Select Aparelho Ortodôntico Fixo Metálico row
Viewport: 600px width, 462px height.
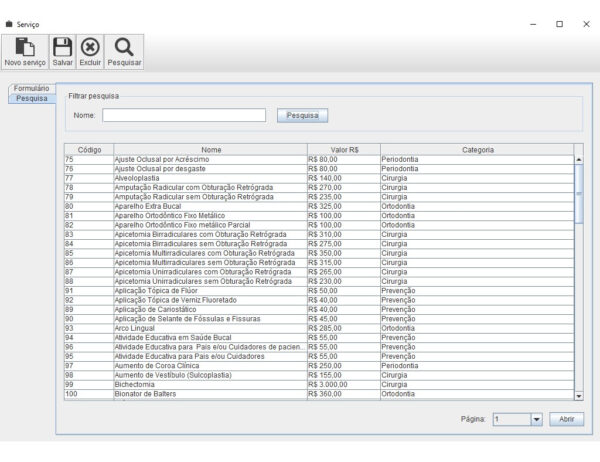click(x=319, y=216)
